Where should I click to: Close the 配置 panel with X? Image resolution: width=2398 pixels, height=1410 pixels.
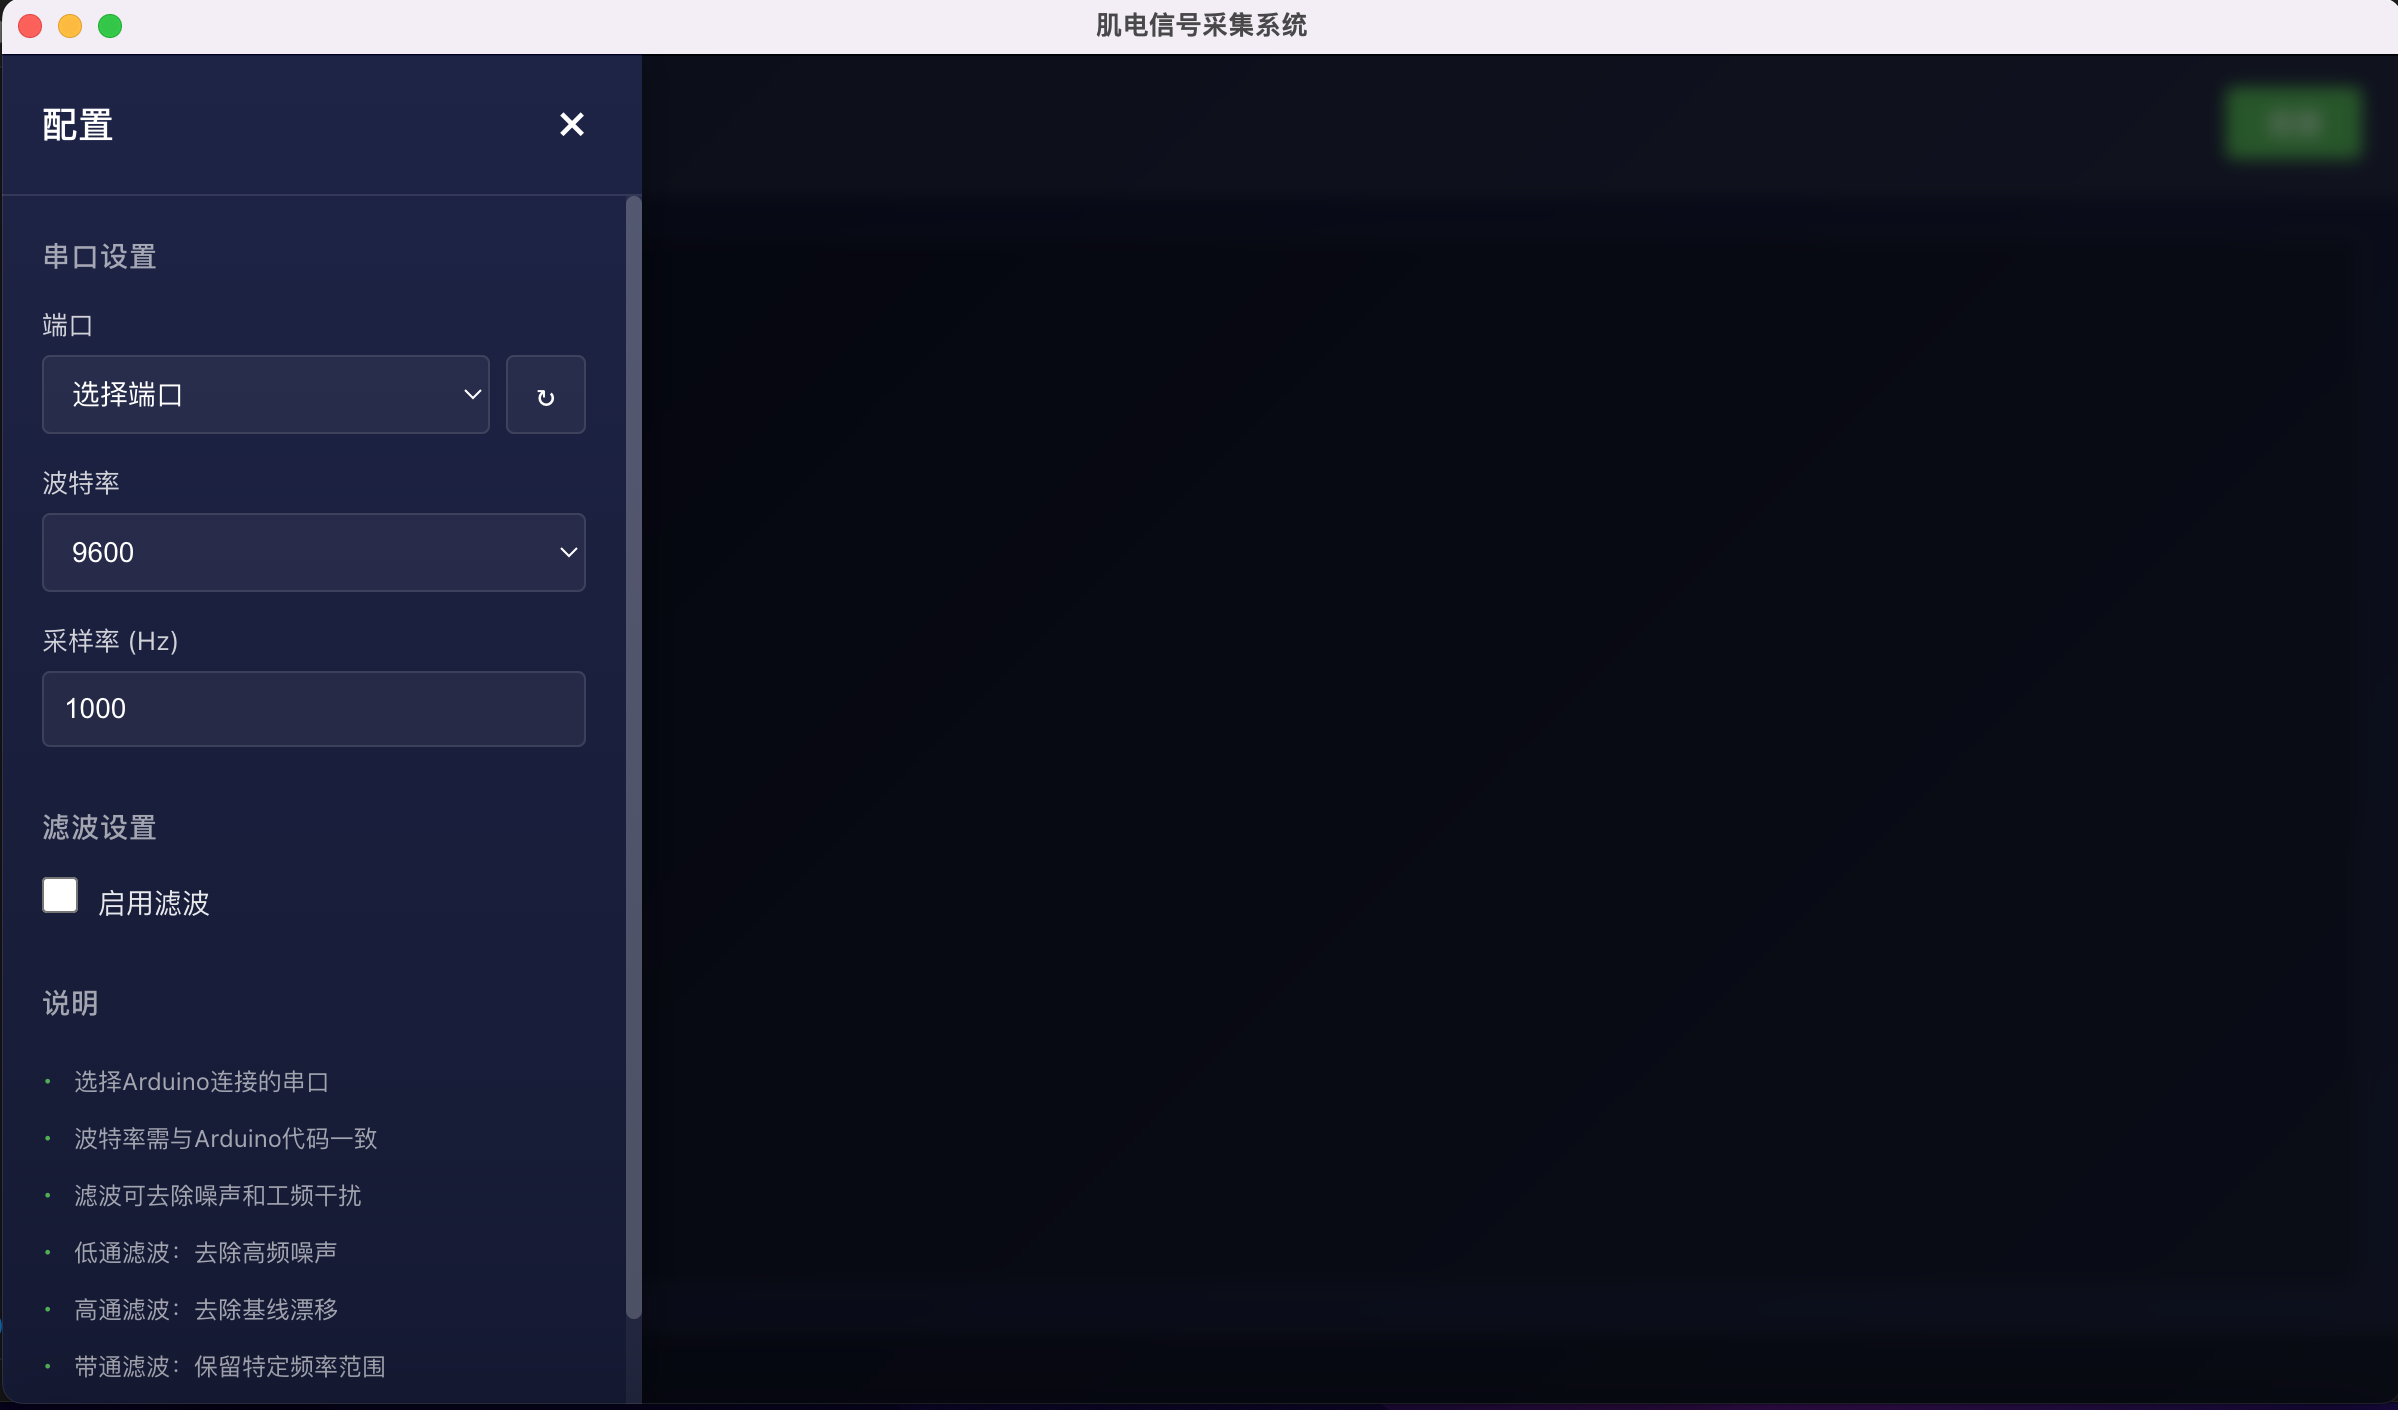click(x=571, y=124)
